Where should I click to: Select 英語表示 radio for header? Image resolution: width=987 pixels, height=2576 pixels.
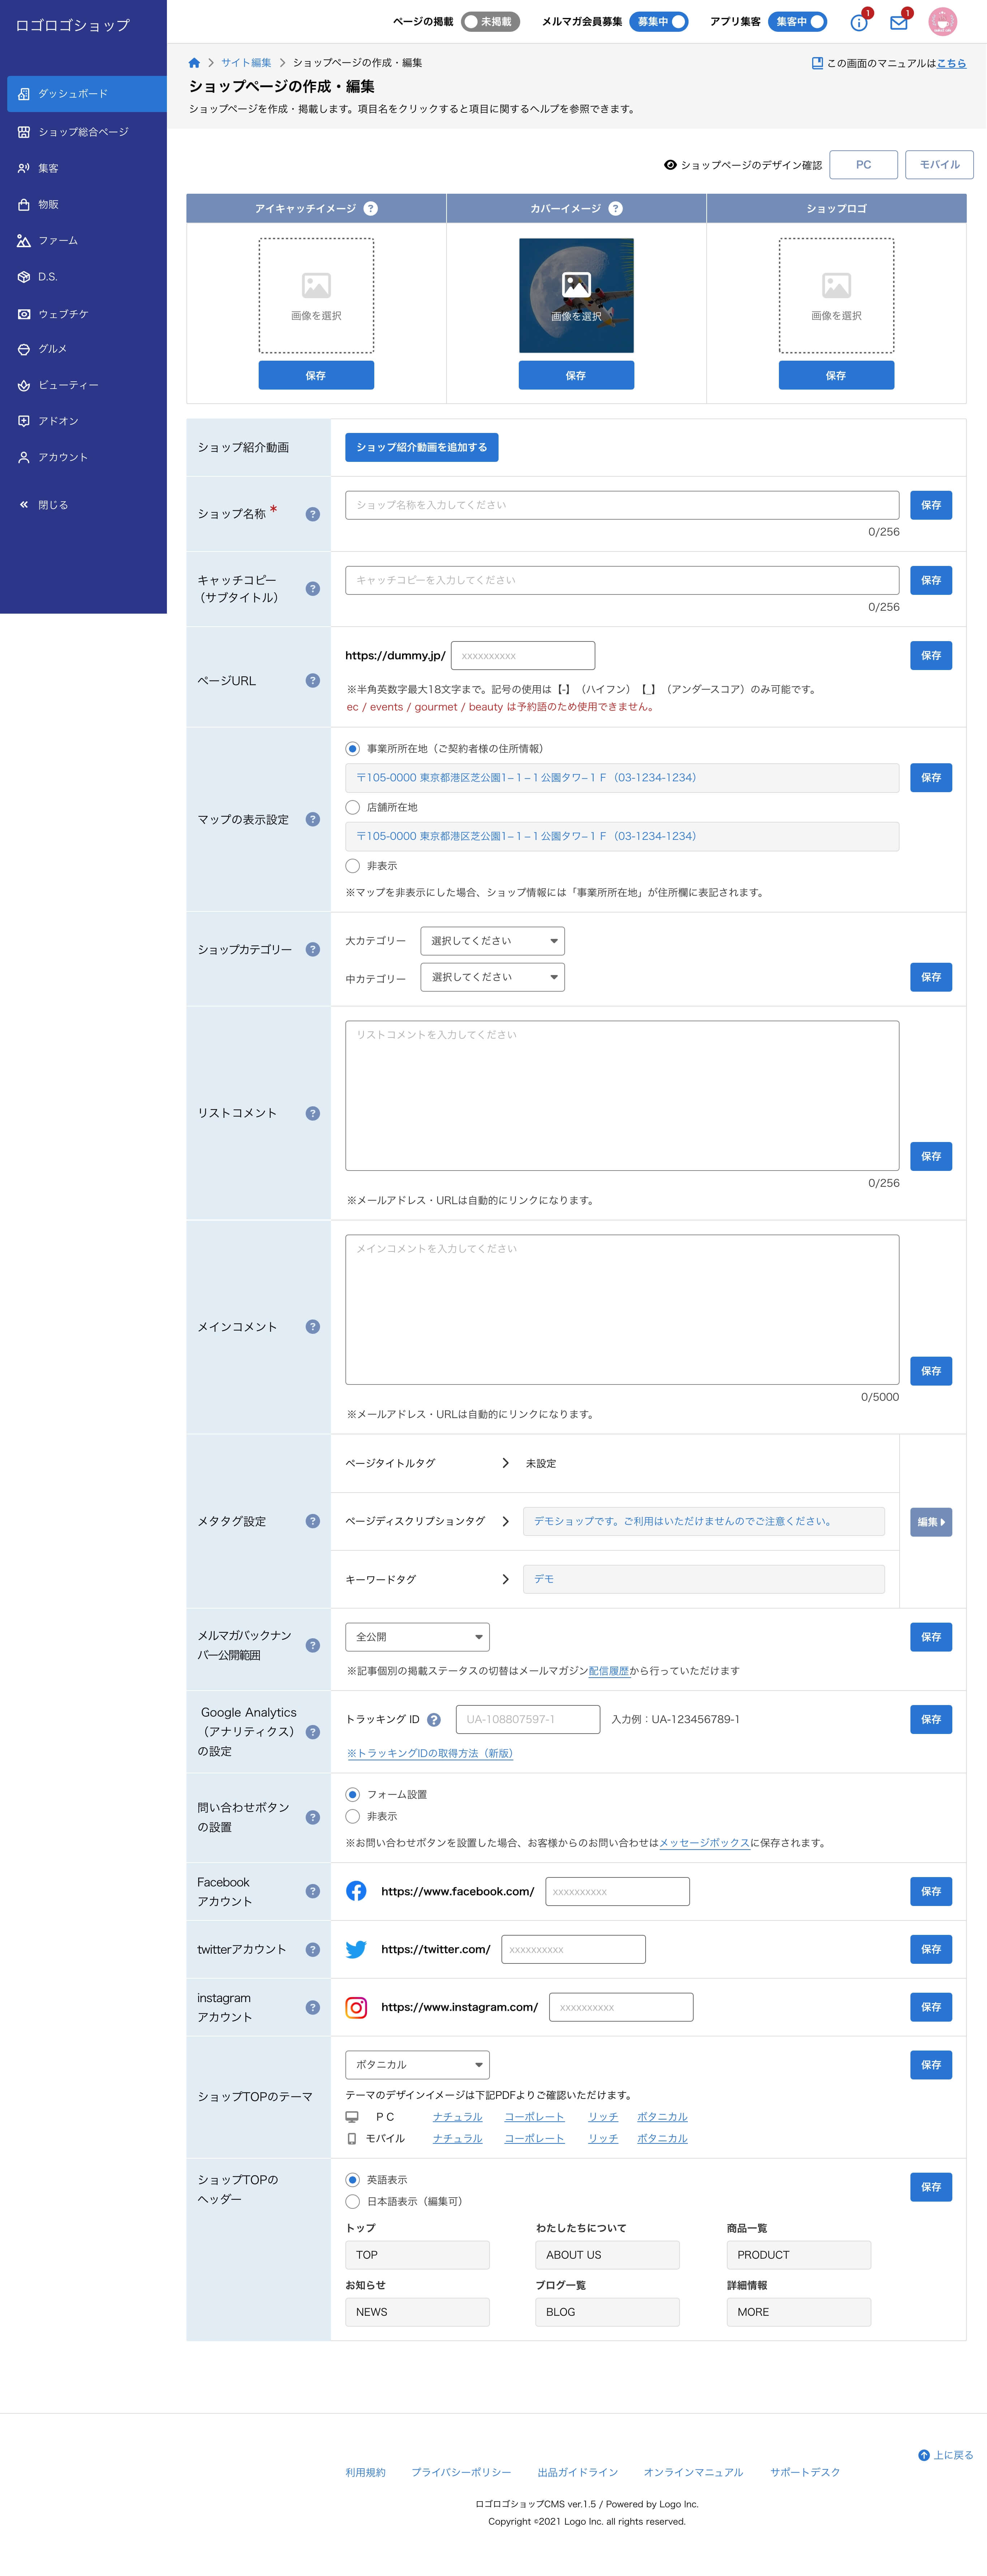pos(352,2180)
